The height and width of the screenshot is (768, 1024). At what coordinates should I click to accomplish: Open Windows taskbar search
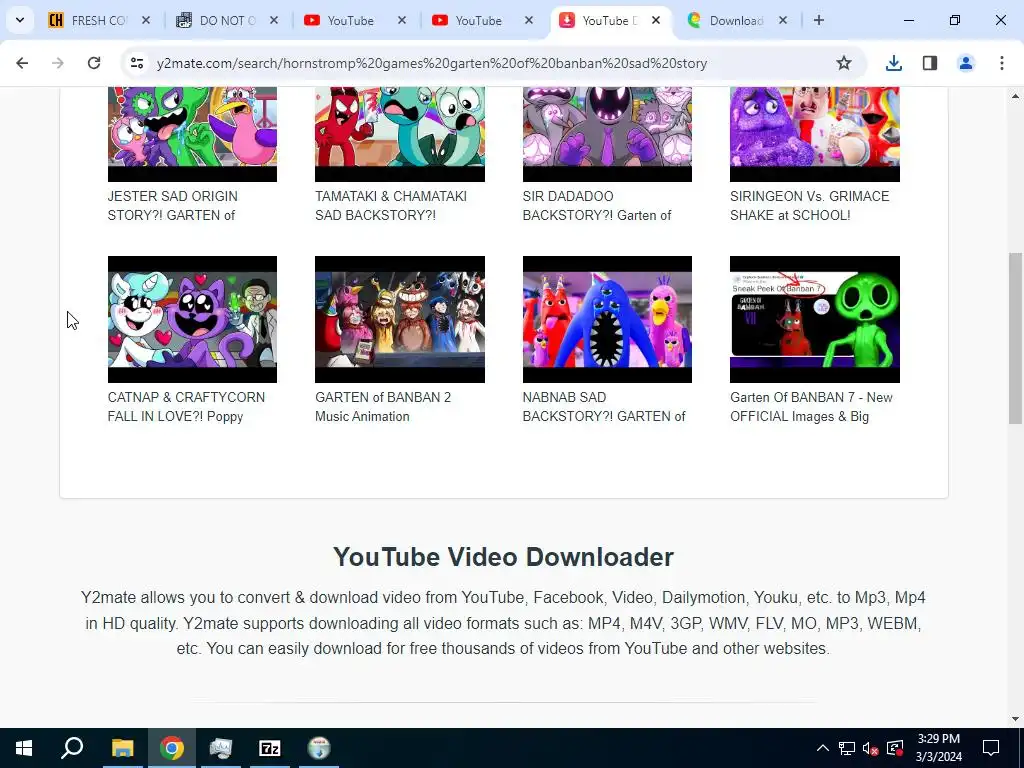pos(72,748)
